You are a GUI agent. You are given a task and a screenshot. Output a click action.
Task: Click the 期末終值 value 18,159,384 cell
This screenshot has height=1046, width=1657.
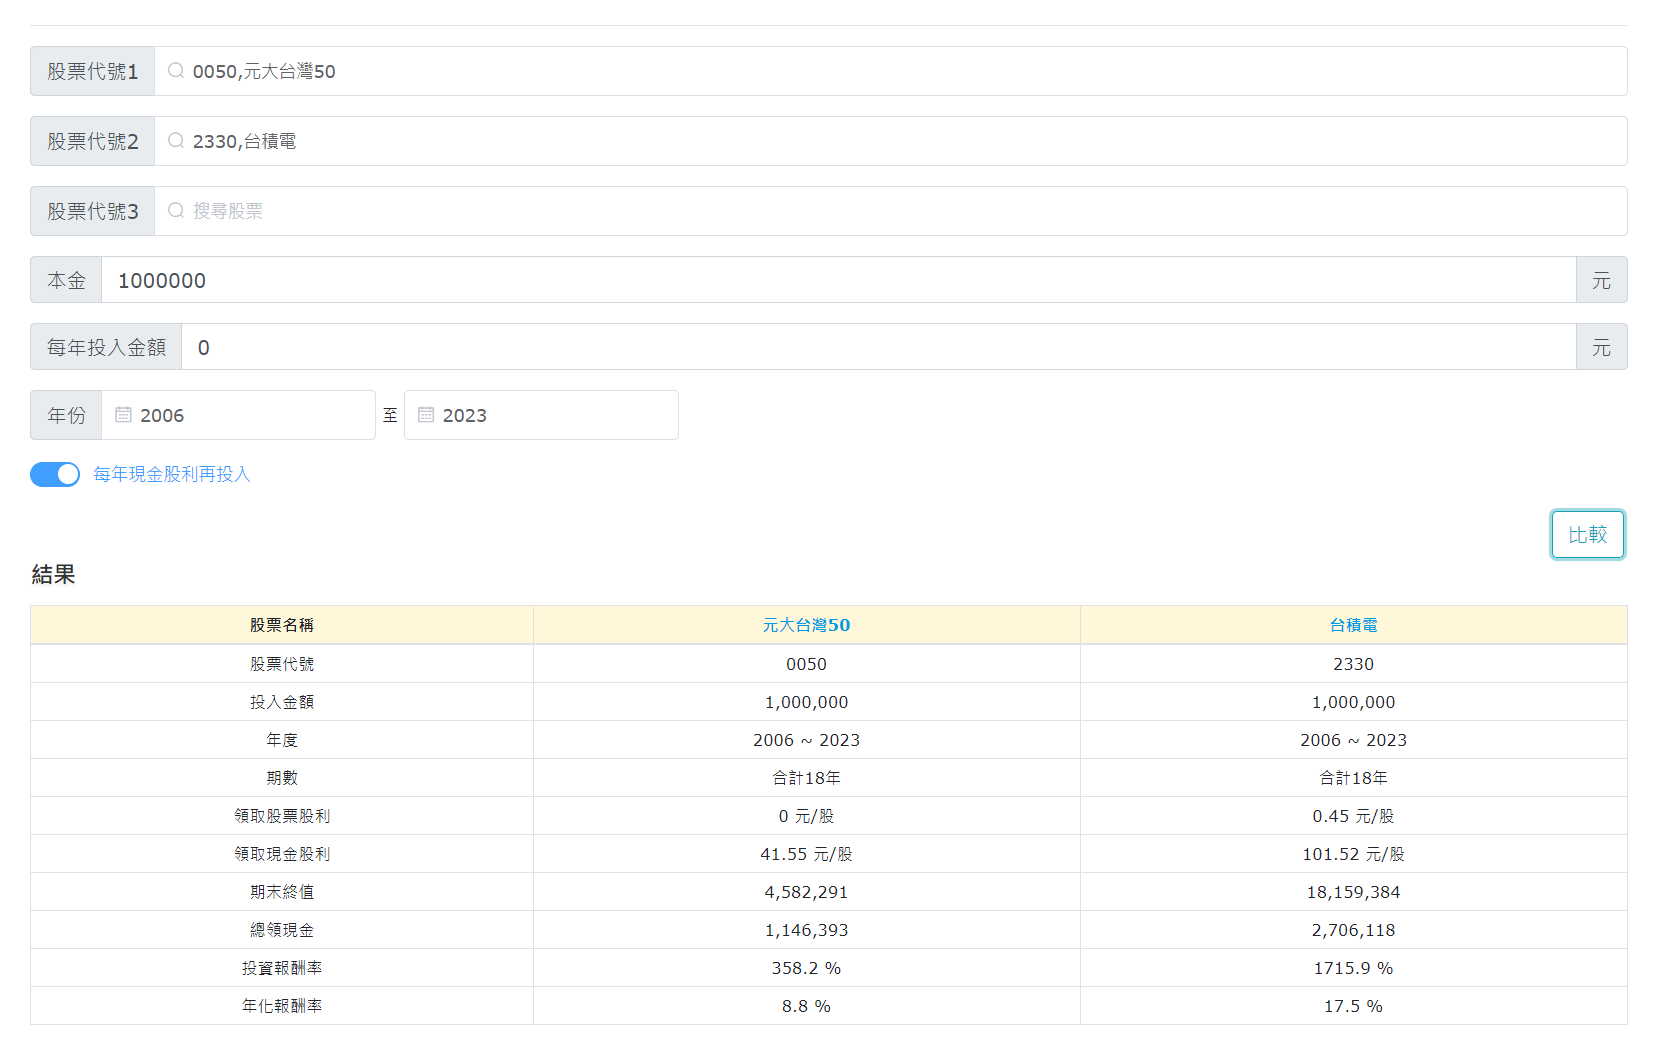(1353, 892)
